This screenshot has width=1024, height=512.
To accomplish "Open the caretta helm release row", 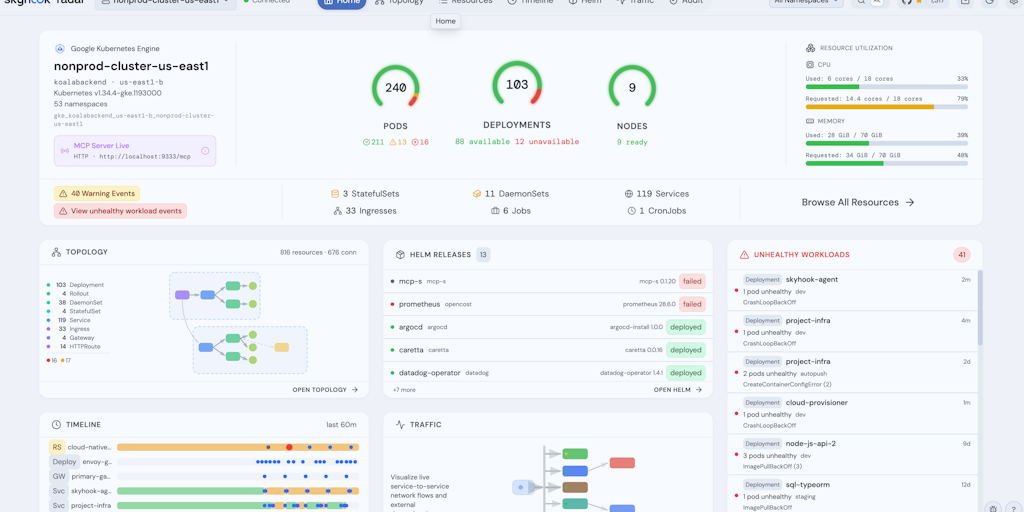I will point(547,350).
